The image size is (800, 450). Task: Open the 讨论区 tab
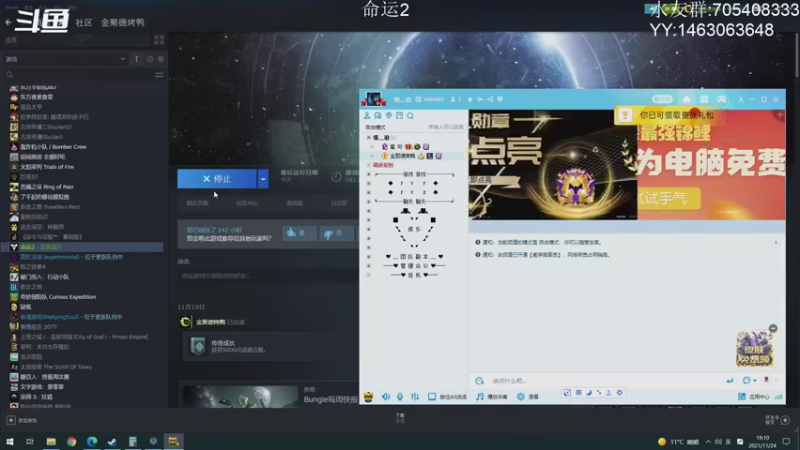click(x=339, y=203)
